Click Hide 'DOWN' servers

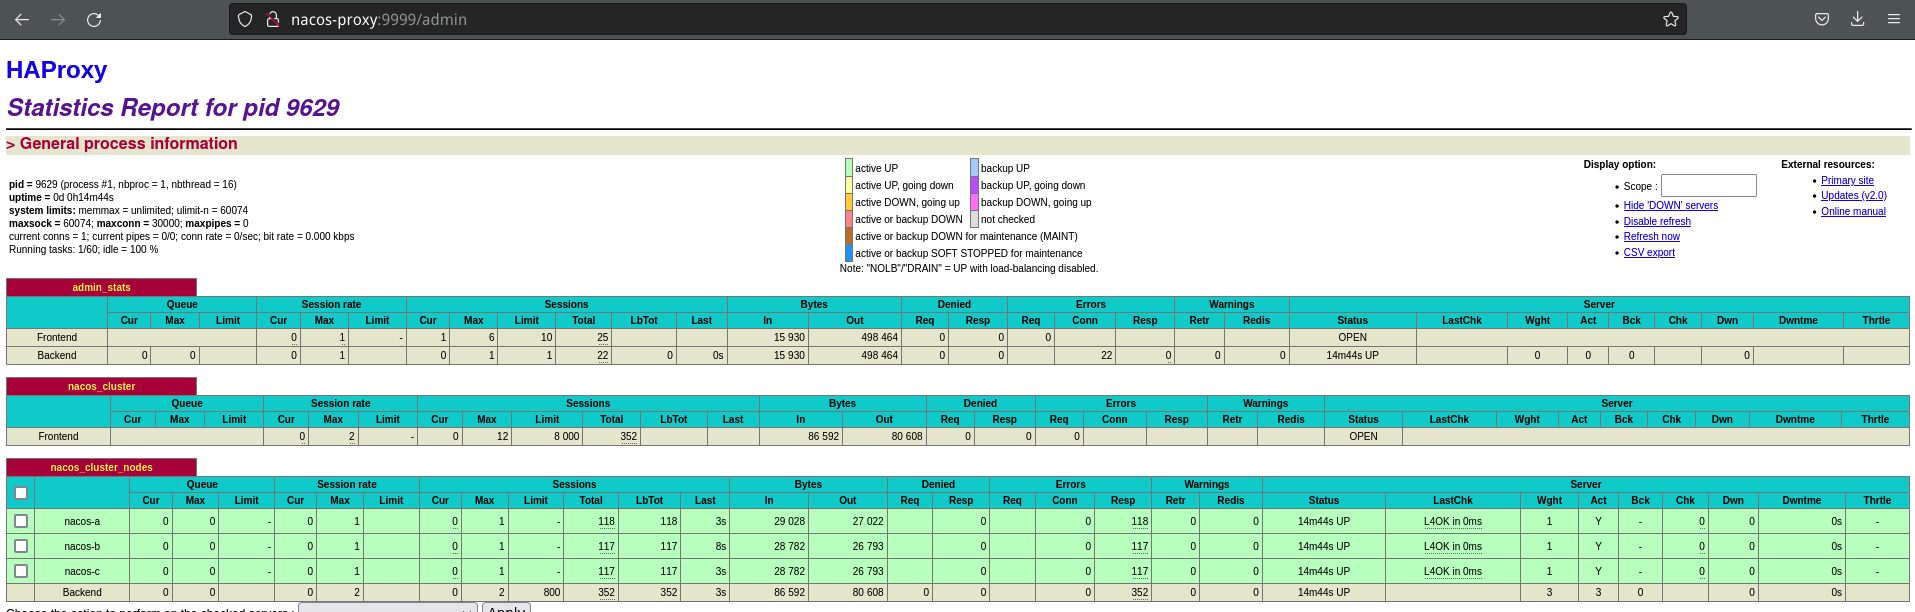tap(1670, 206)
